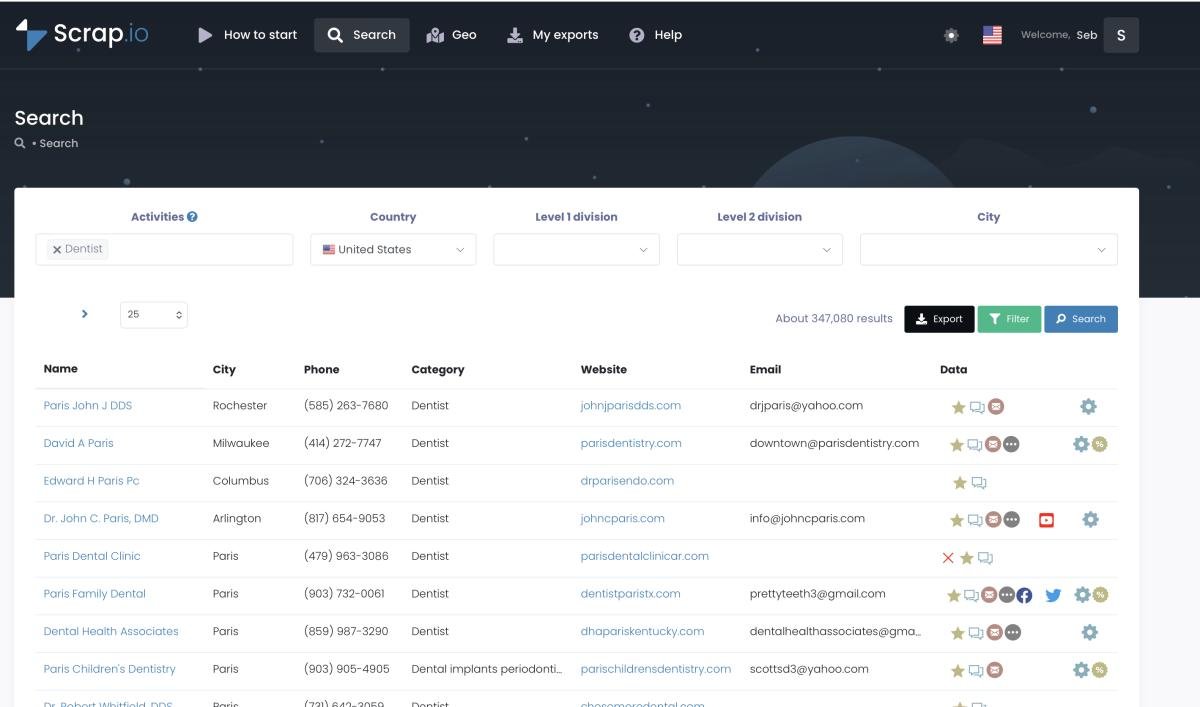Image resolution: width=1200 pixels, height=707 pixels.
Task: Open the Country dropdown showing United States
Action: pos(393,250)
